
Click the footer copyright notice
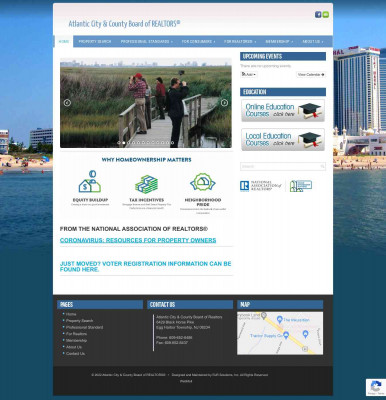(x=128, y=375)
